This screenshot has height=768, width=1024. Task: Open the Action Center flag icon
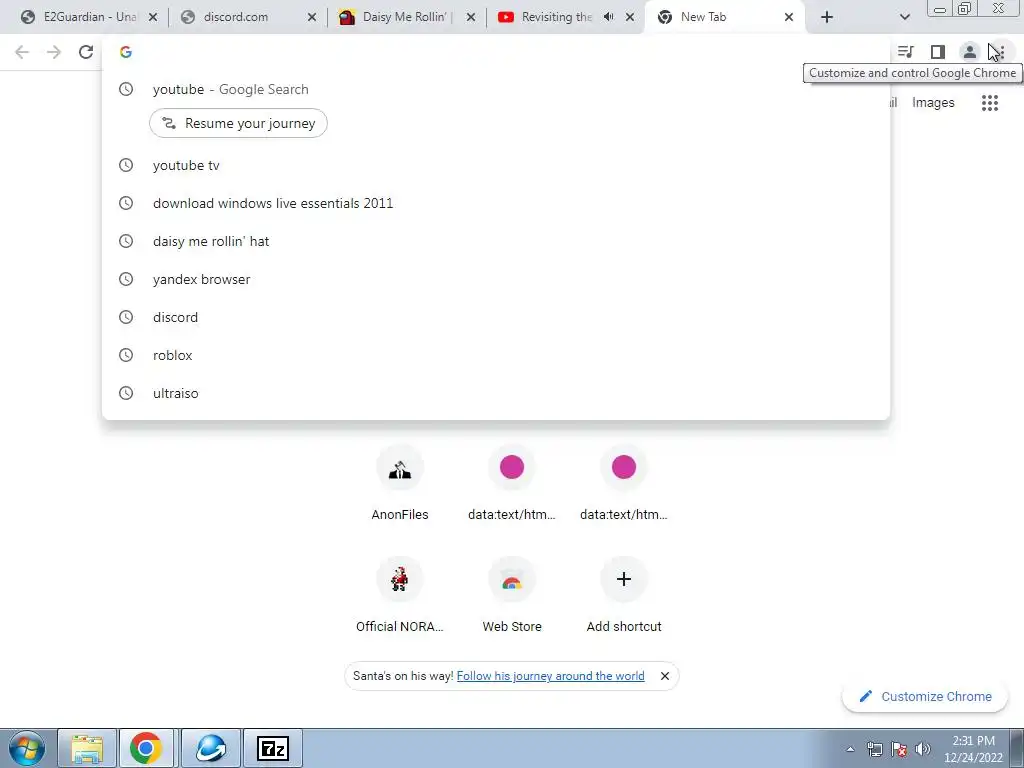[x=899, y=749]
